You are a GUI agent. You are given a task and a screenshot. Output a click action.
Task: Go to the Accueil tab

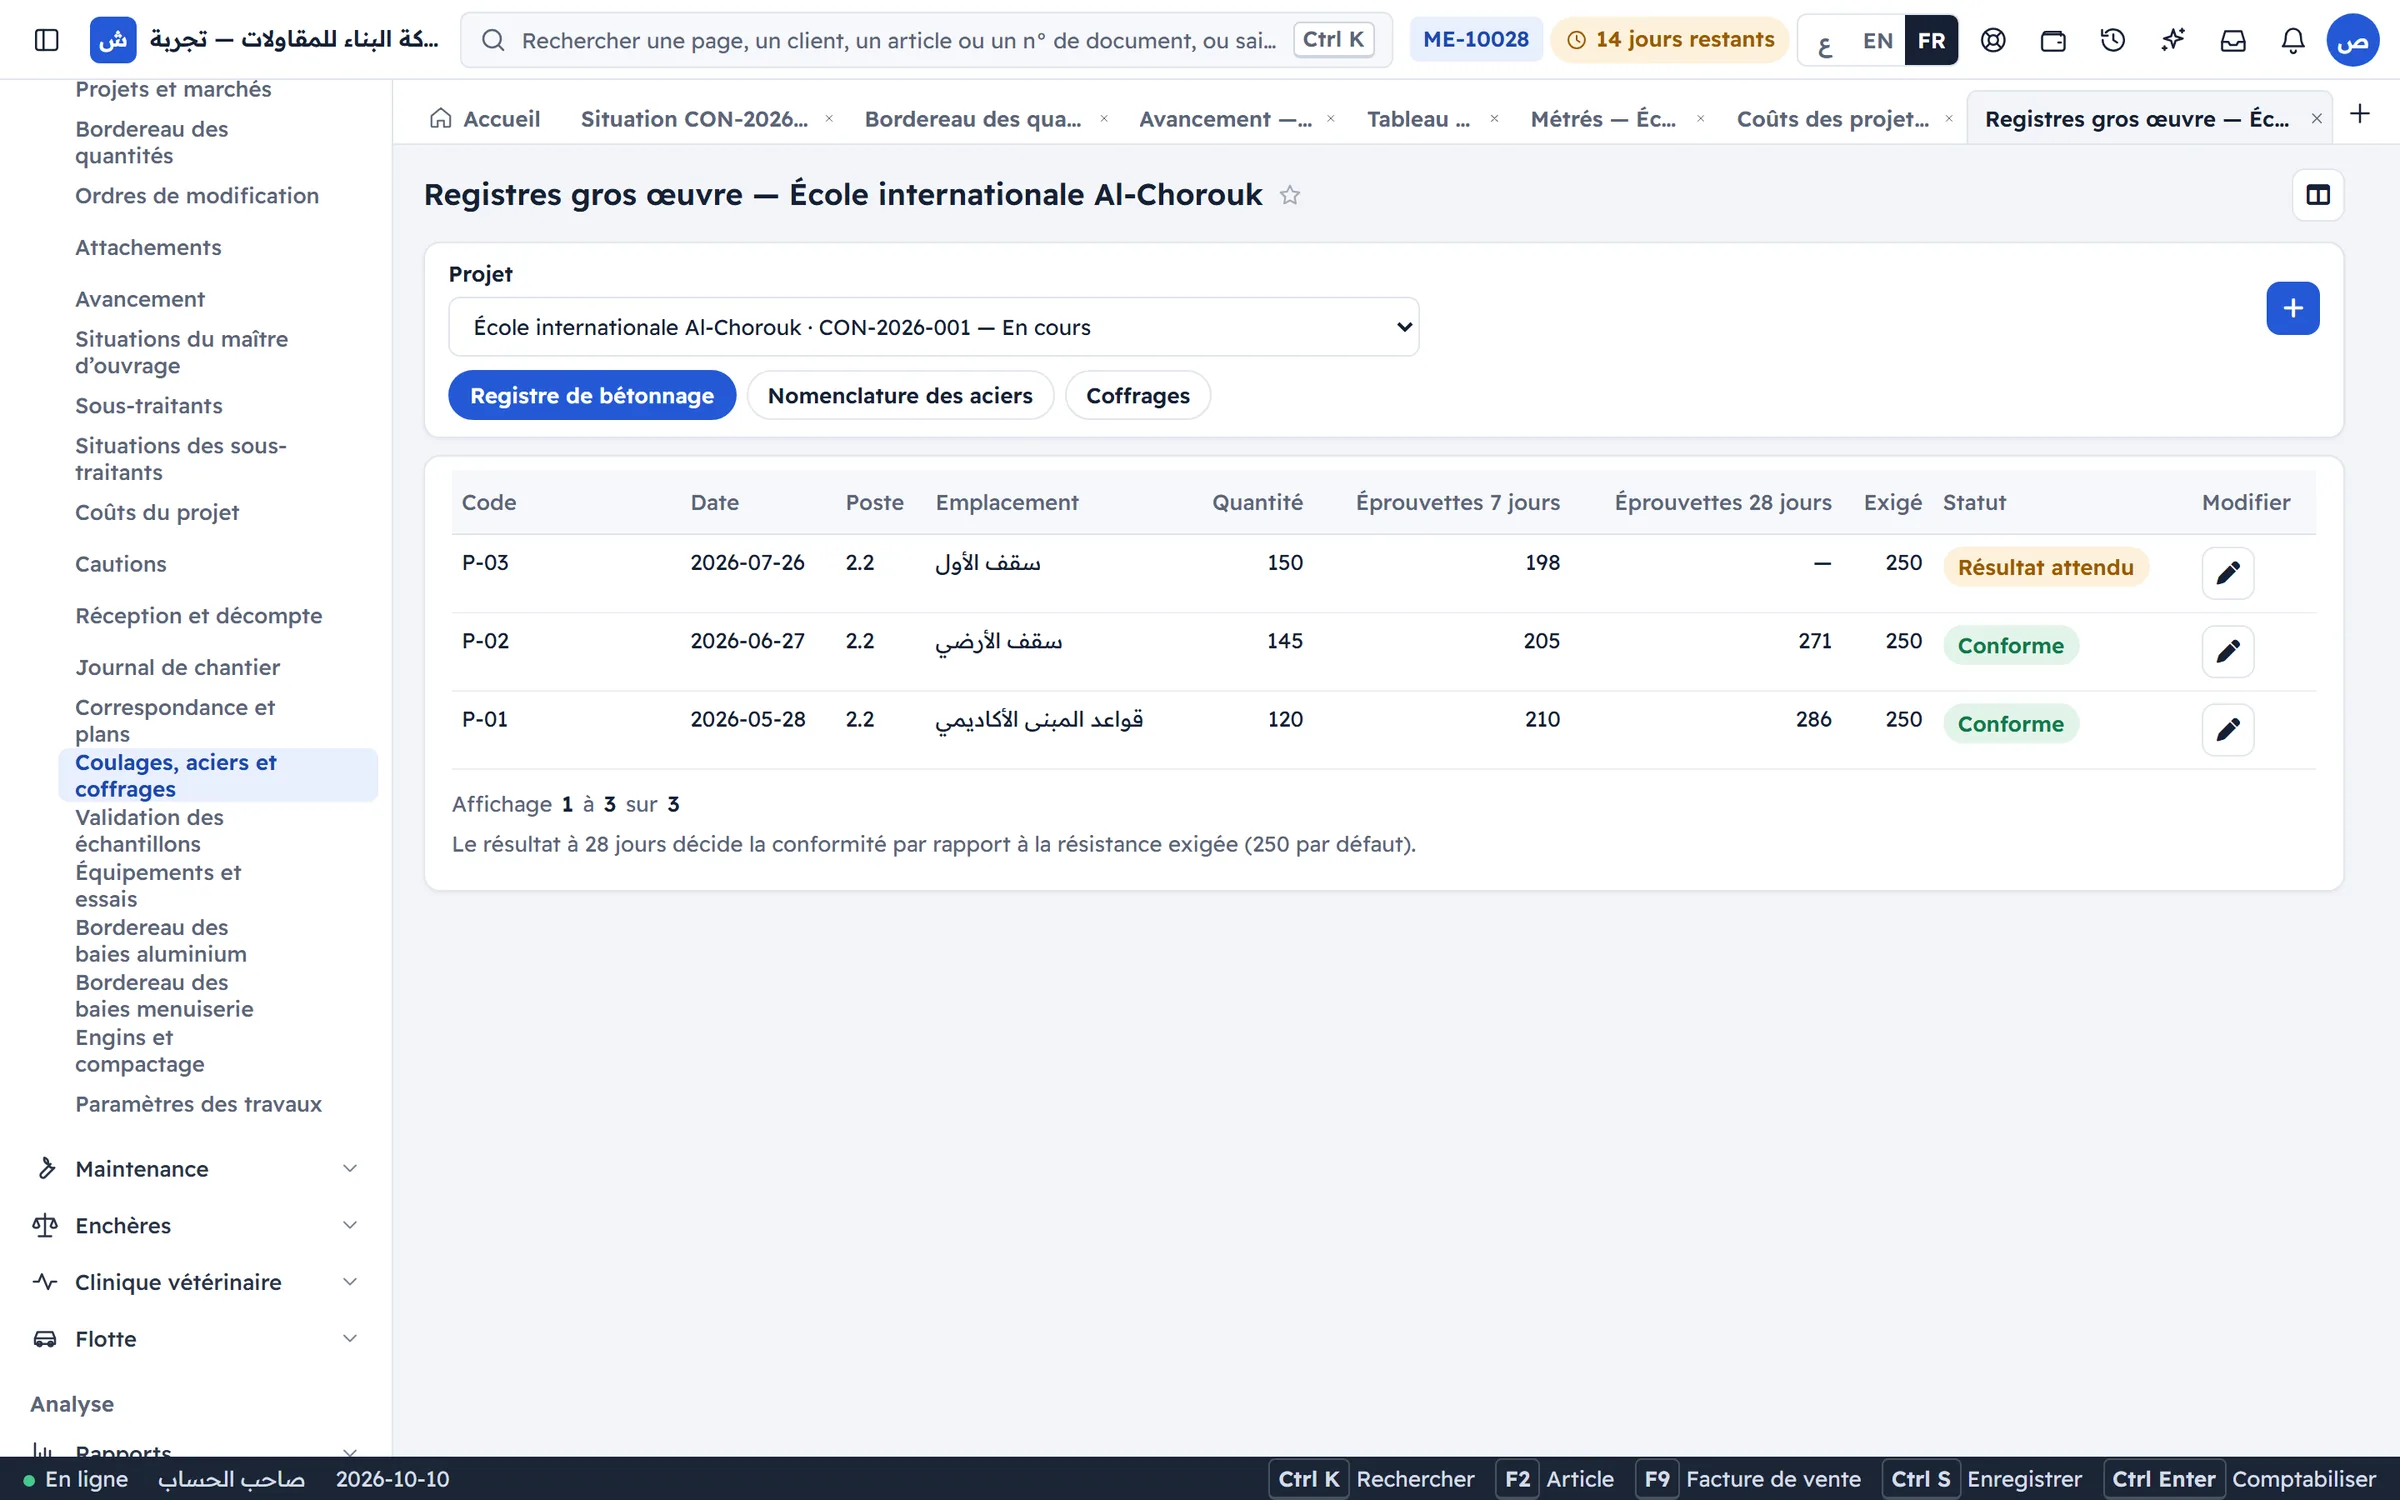tap(486, 119)
